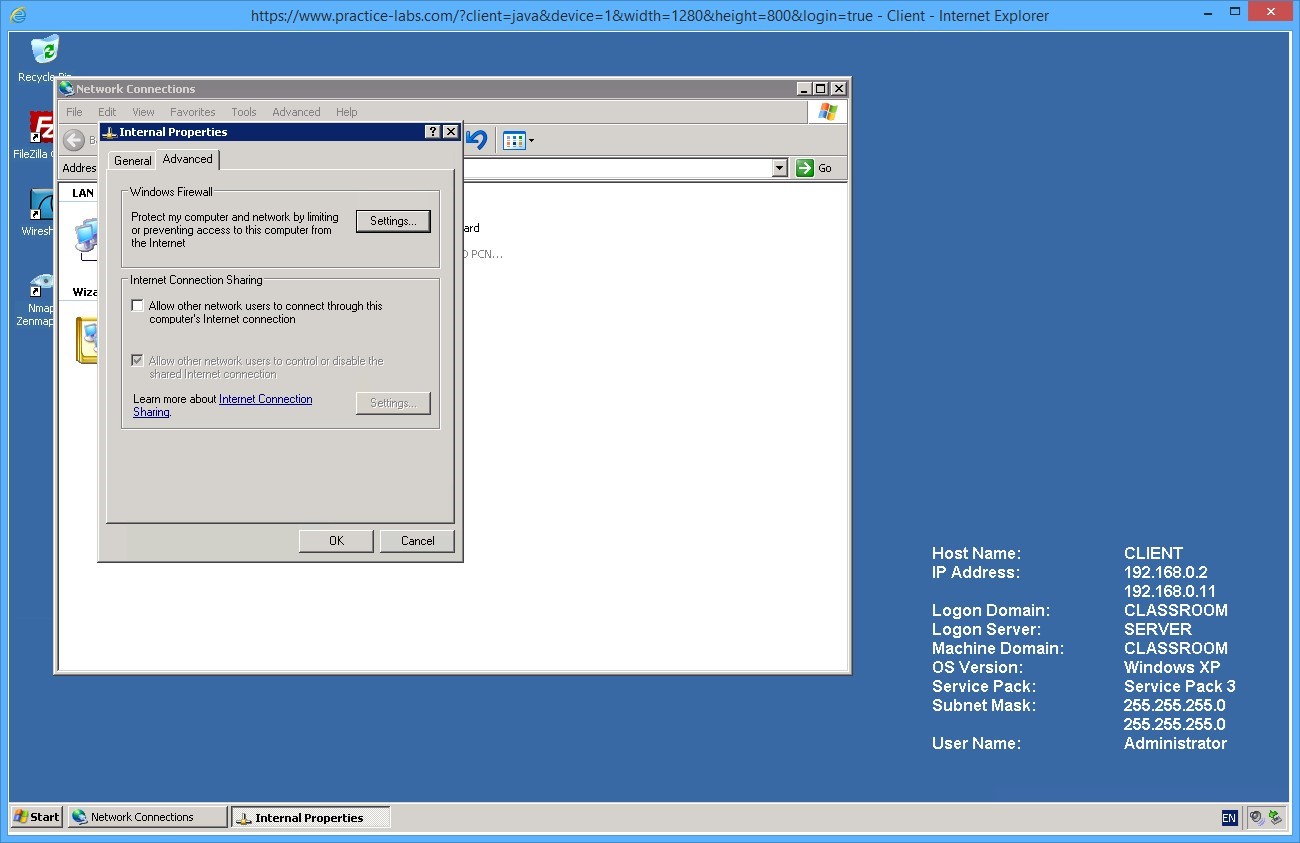Click the EN language indicator in tray
Viewport: 1300px width, 843px height.
[1229, 818]
